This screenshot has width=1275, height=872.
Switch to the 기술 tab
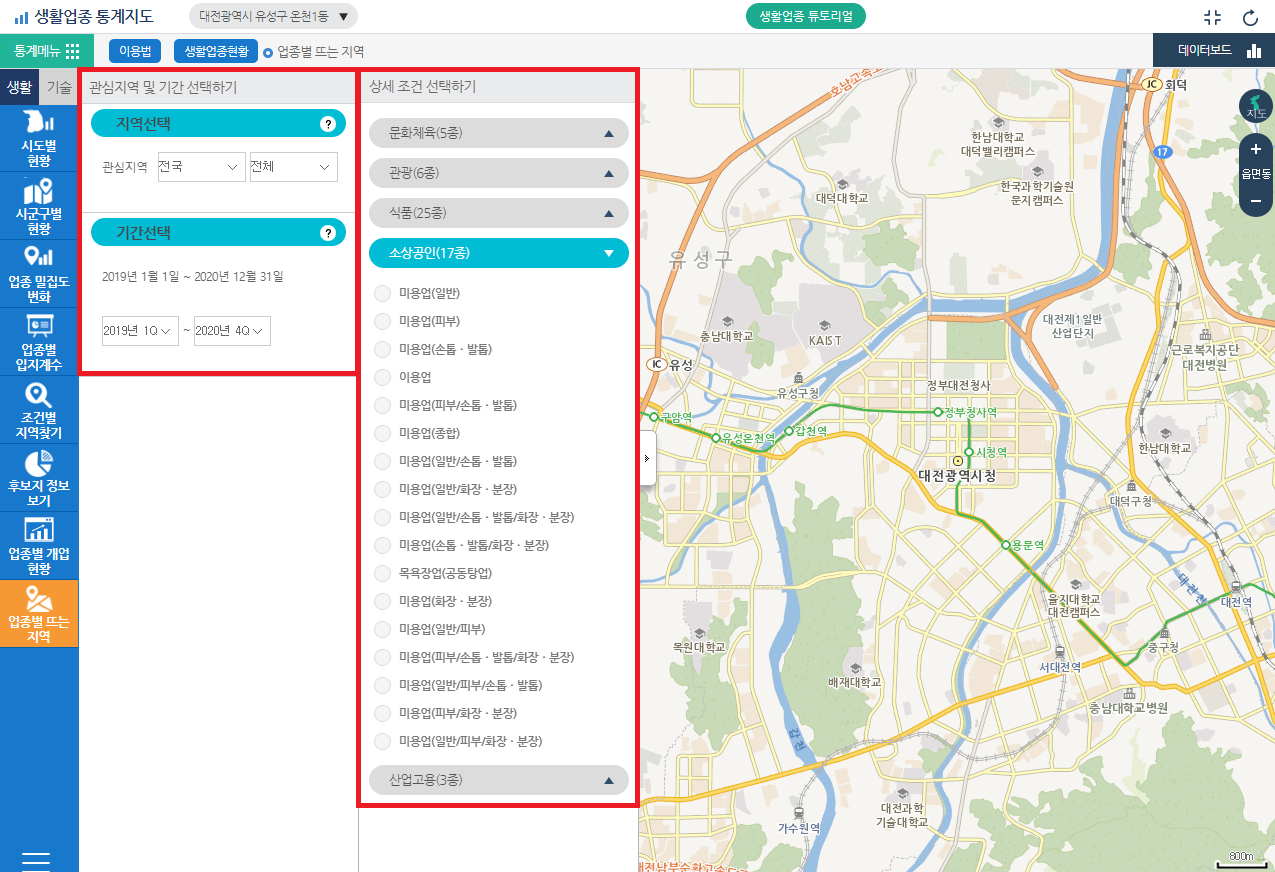59,88
